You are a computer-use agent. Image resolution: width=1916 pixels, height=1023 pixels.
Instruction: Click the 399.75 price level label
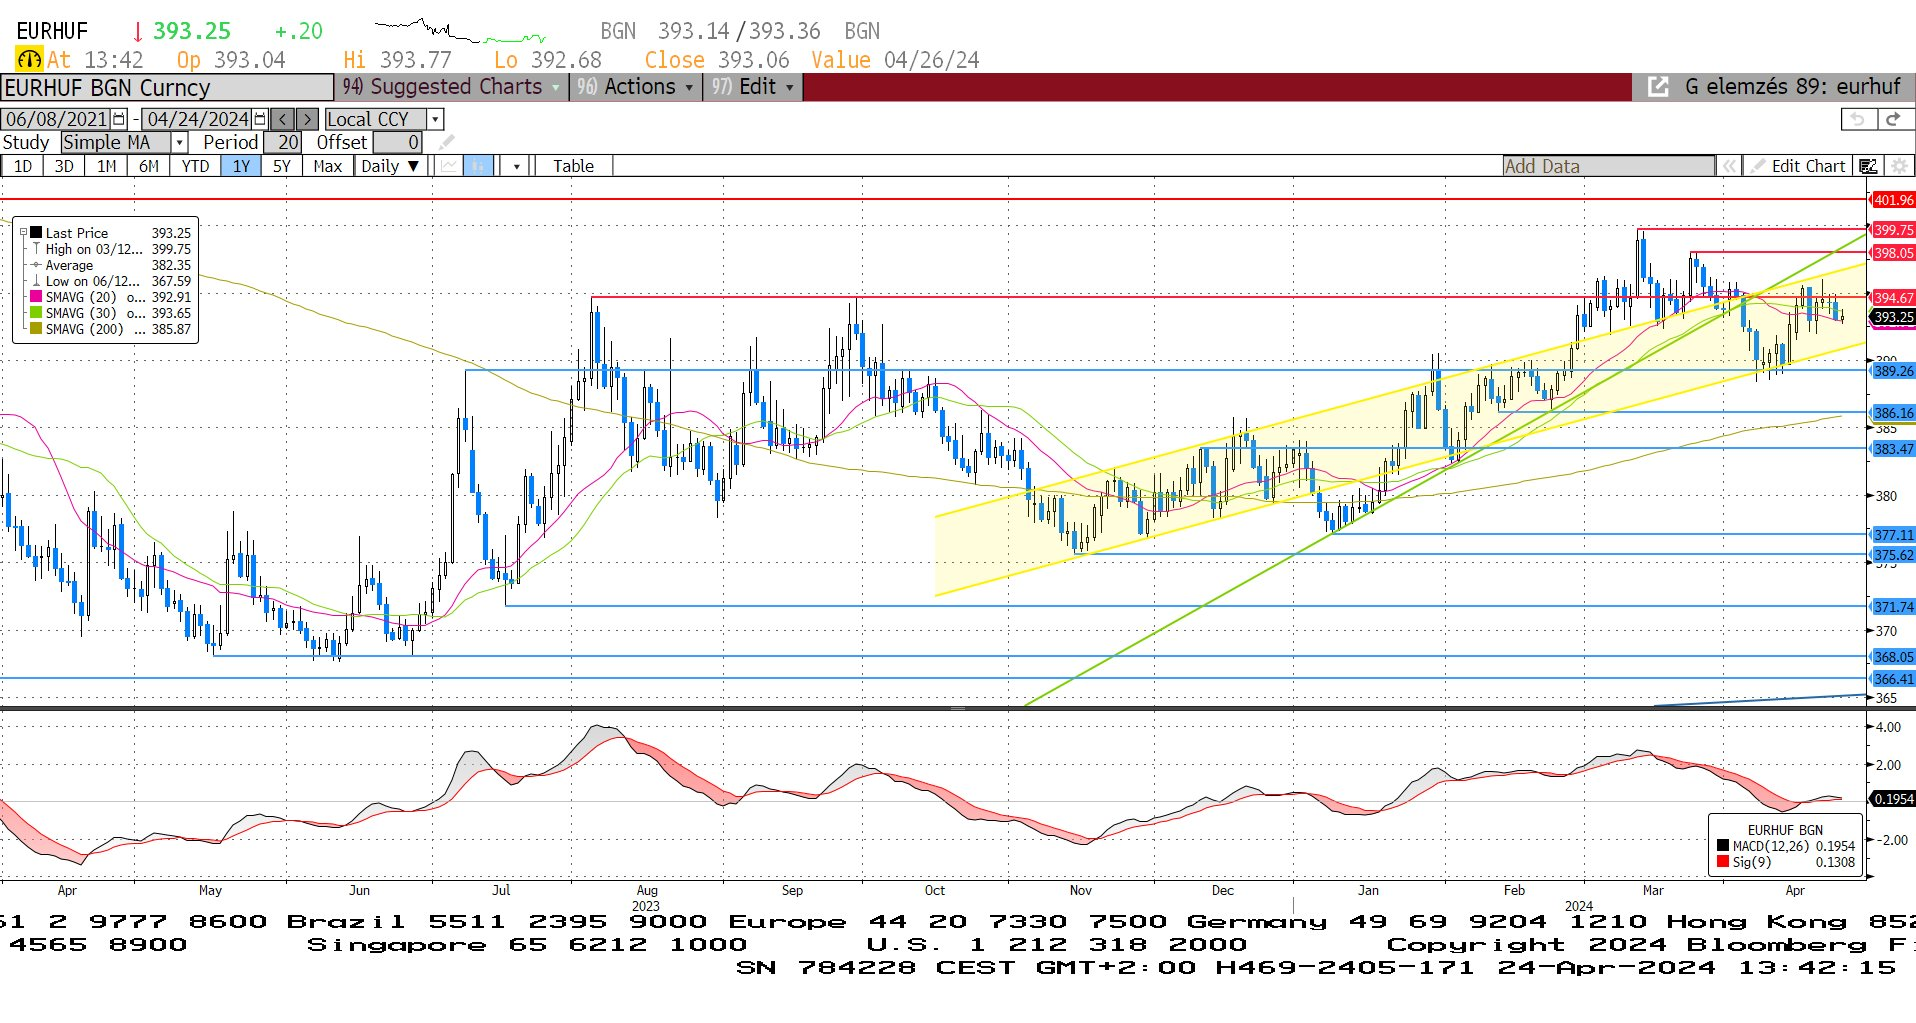point(1893,230)
